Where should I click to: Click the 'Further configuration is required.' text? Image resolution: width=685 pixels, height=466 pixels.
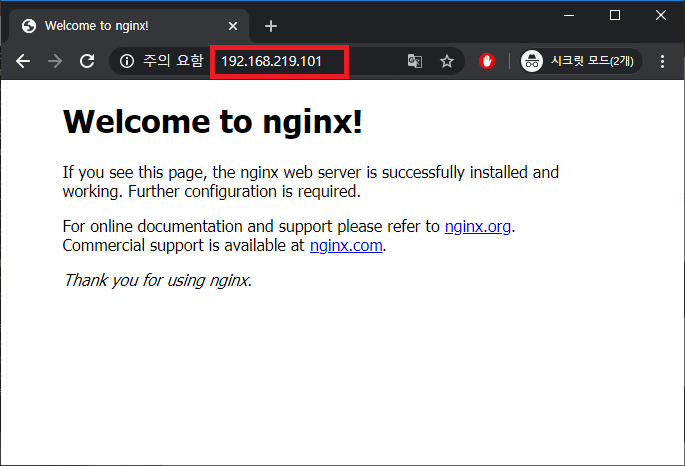[244, 192]
